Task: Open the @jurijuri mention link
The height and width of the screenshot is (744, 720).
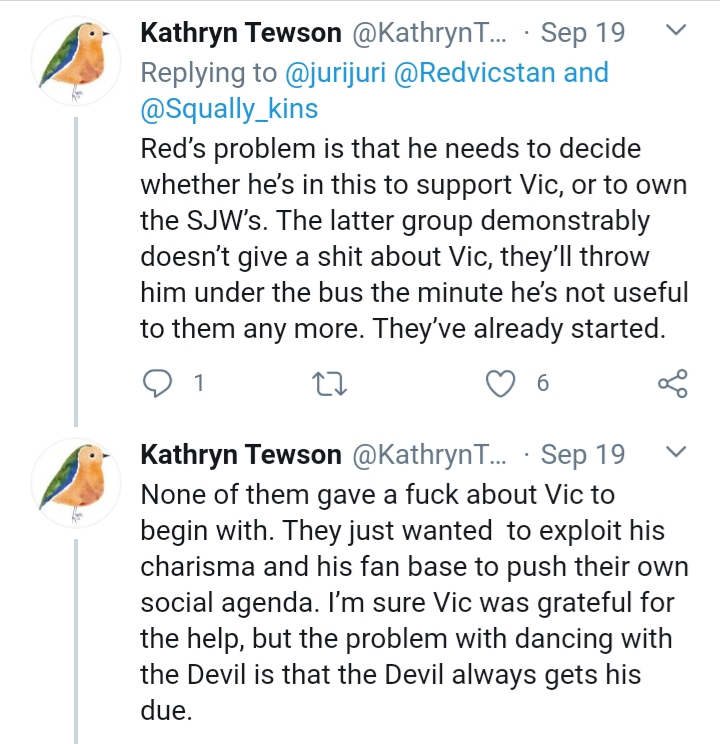Action: [335, 73]
